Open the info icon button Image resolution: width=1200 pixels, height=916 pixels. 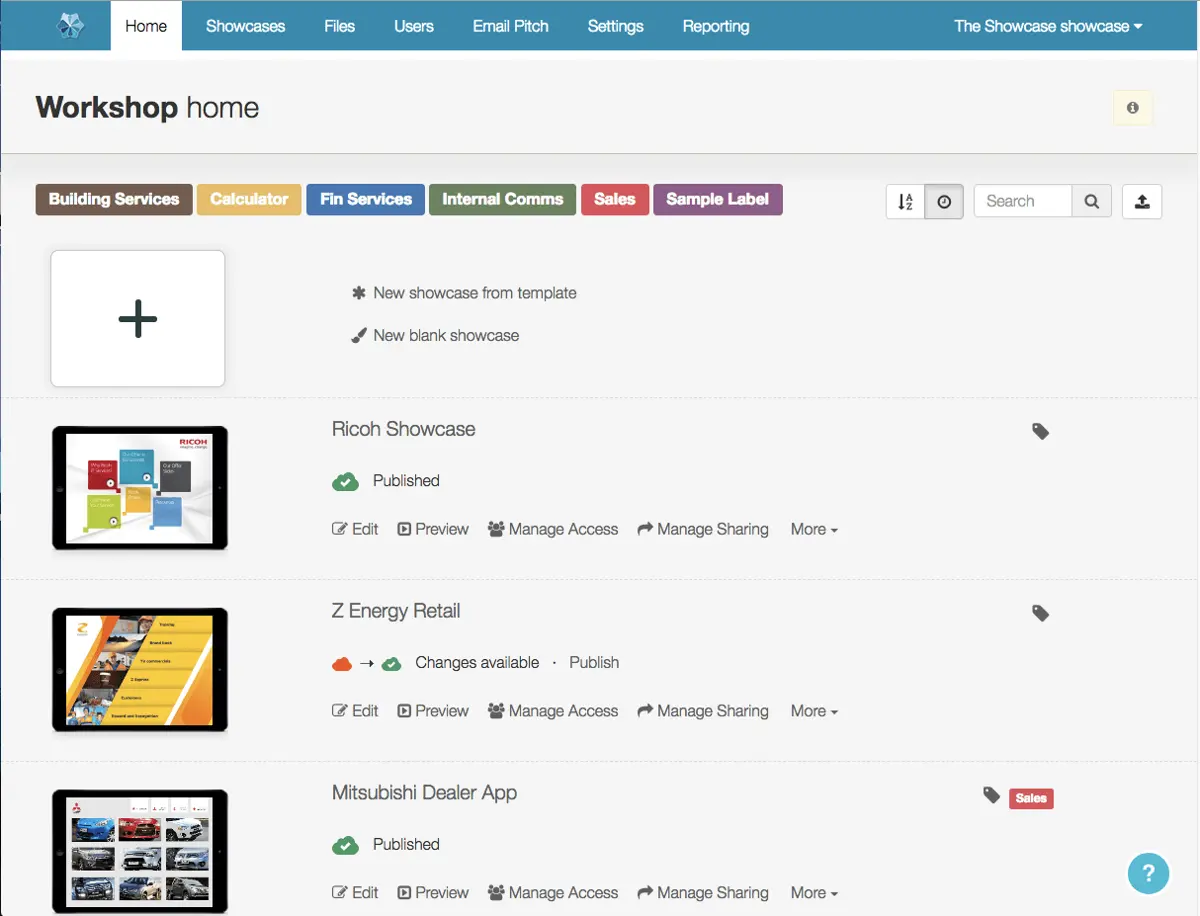coord(1133,108)
